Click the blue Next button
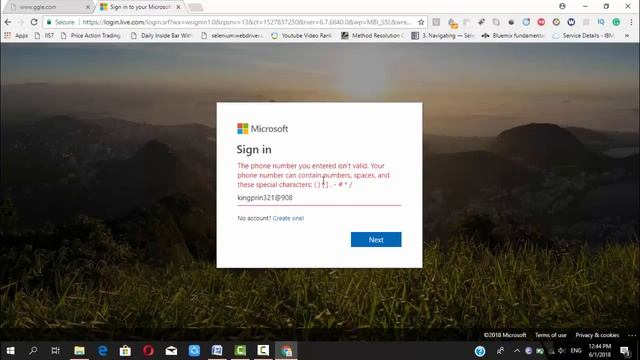640x360 pixels. pyautogui.click(x=376, y=240)
